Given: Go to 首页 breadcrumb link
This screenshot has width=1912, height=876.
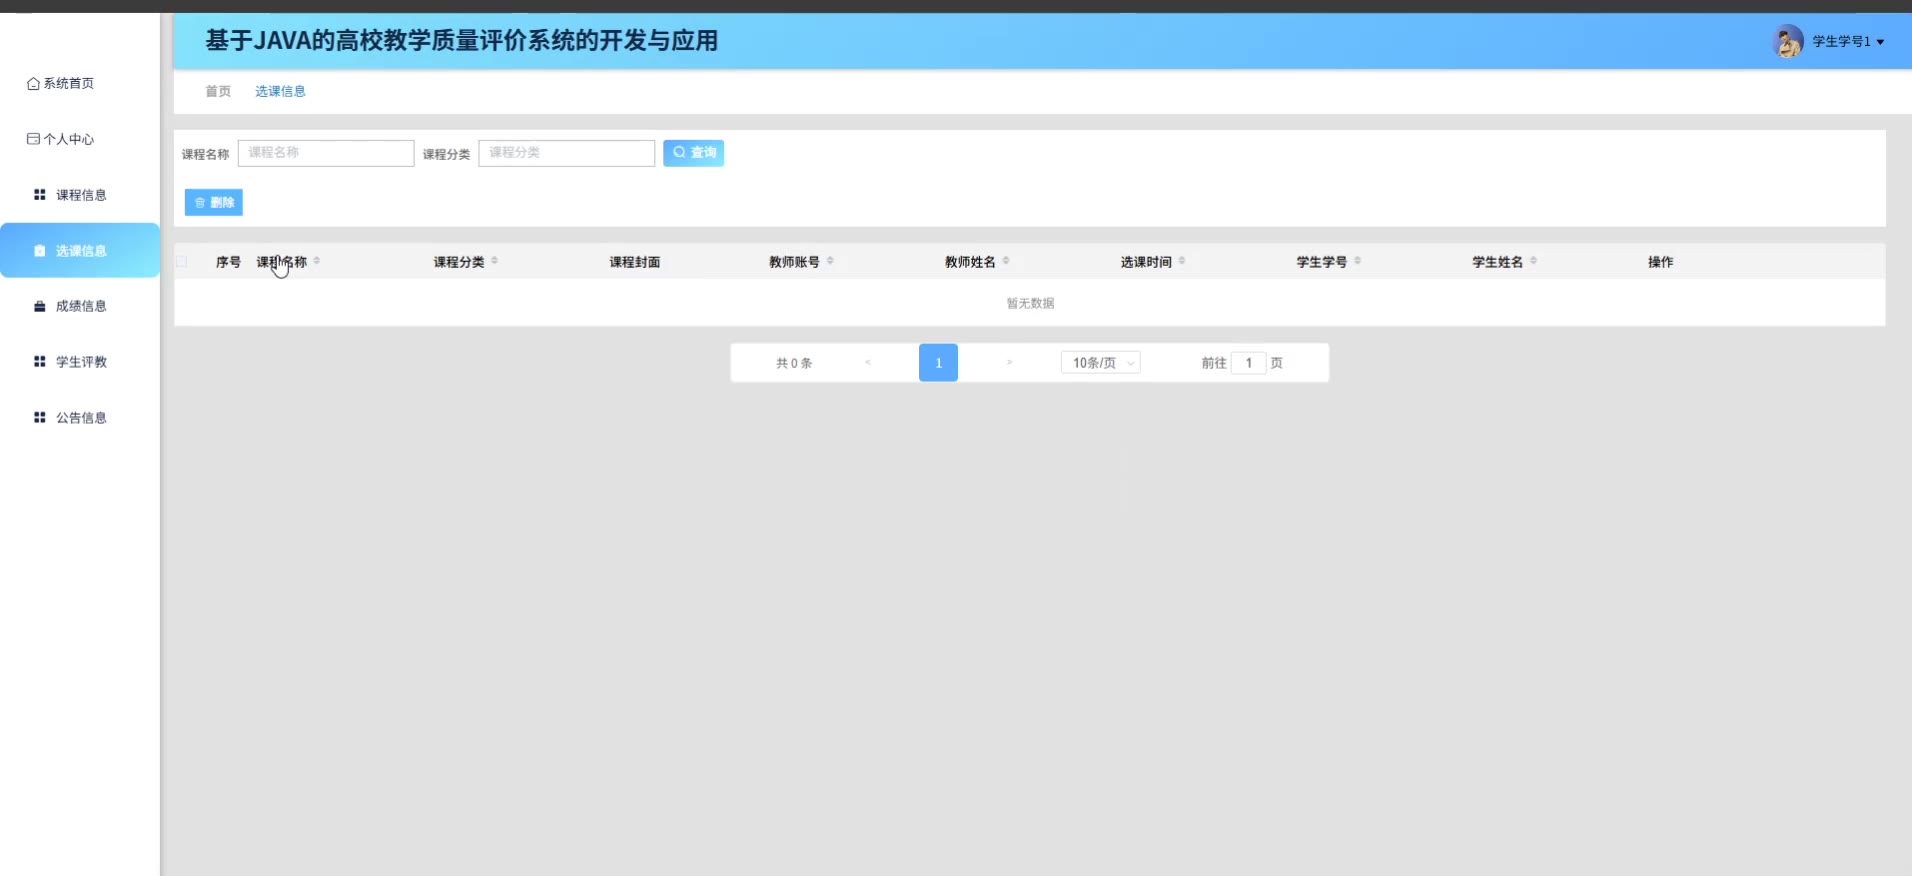Looking at the screenshot, I should click(x=218, y=91).
